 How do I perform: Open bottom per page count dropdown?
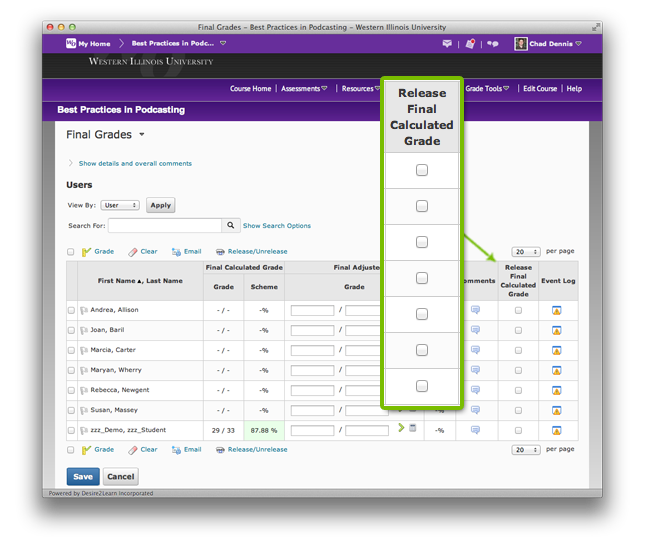(526, 450)
